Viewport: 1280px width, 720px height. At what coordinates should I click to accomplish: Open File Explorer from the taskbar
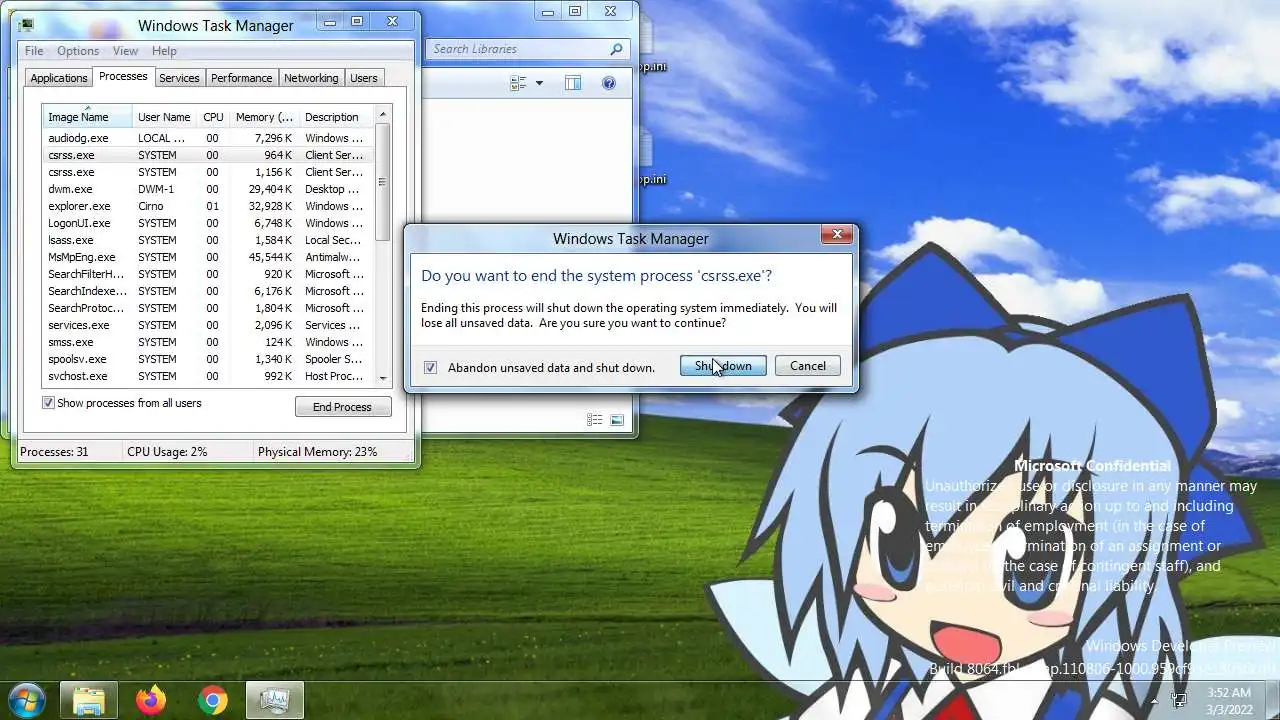tap(88, 700)
